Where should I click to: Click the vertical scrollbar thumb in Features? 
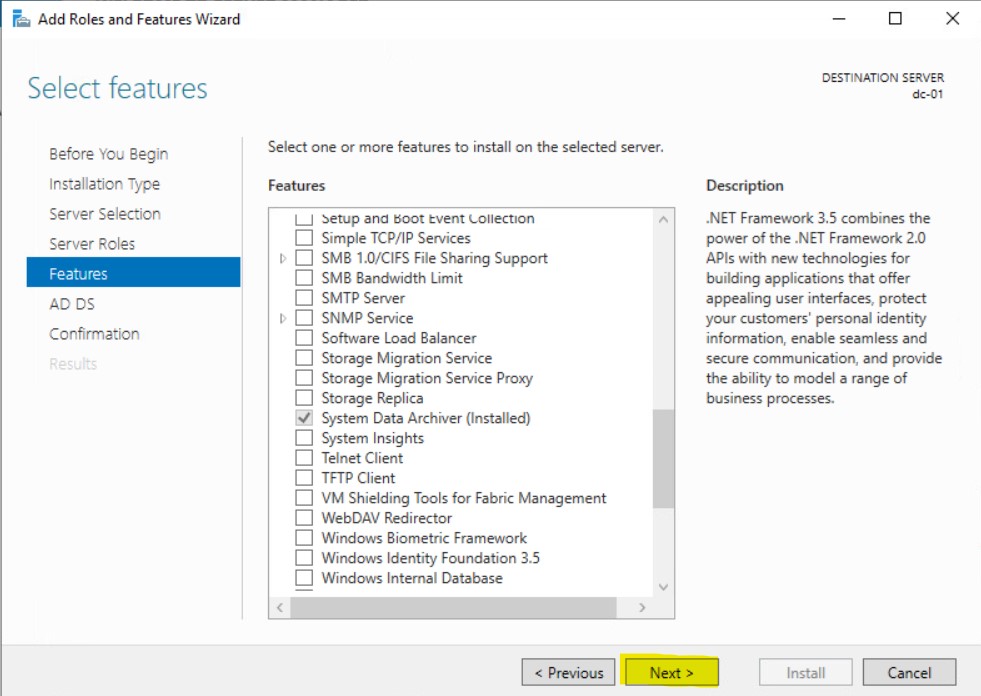[663, 458]
